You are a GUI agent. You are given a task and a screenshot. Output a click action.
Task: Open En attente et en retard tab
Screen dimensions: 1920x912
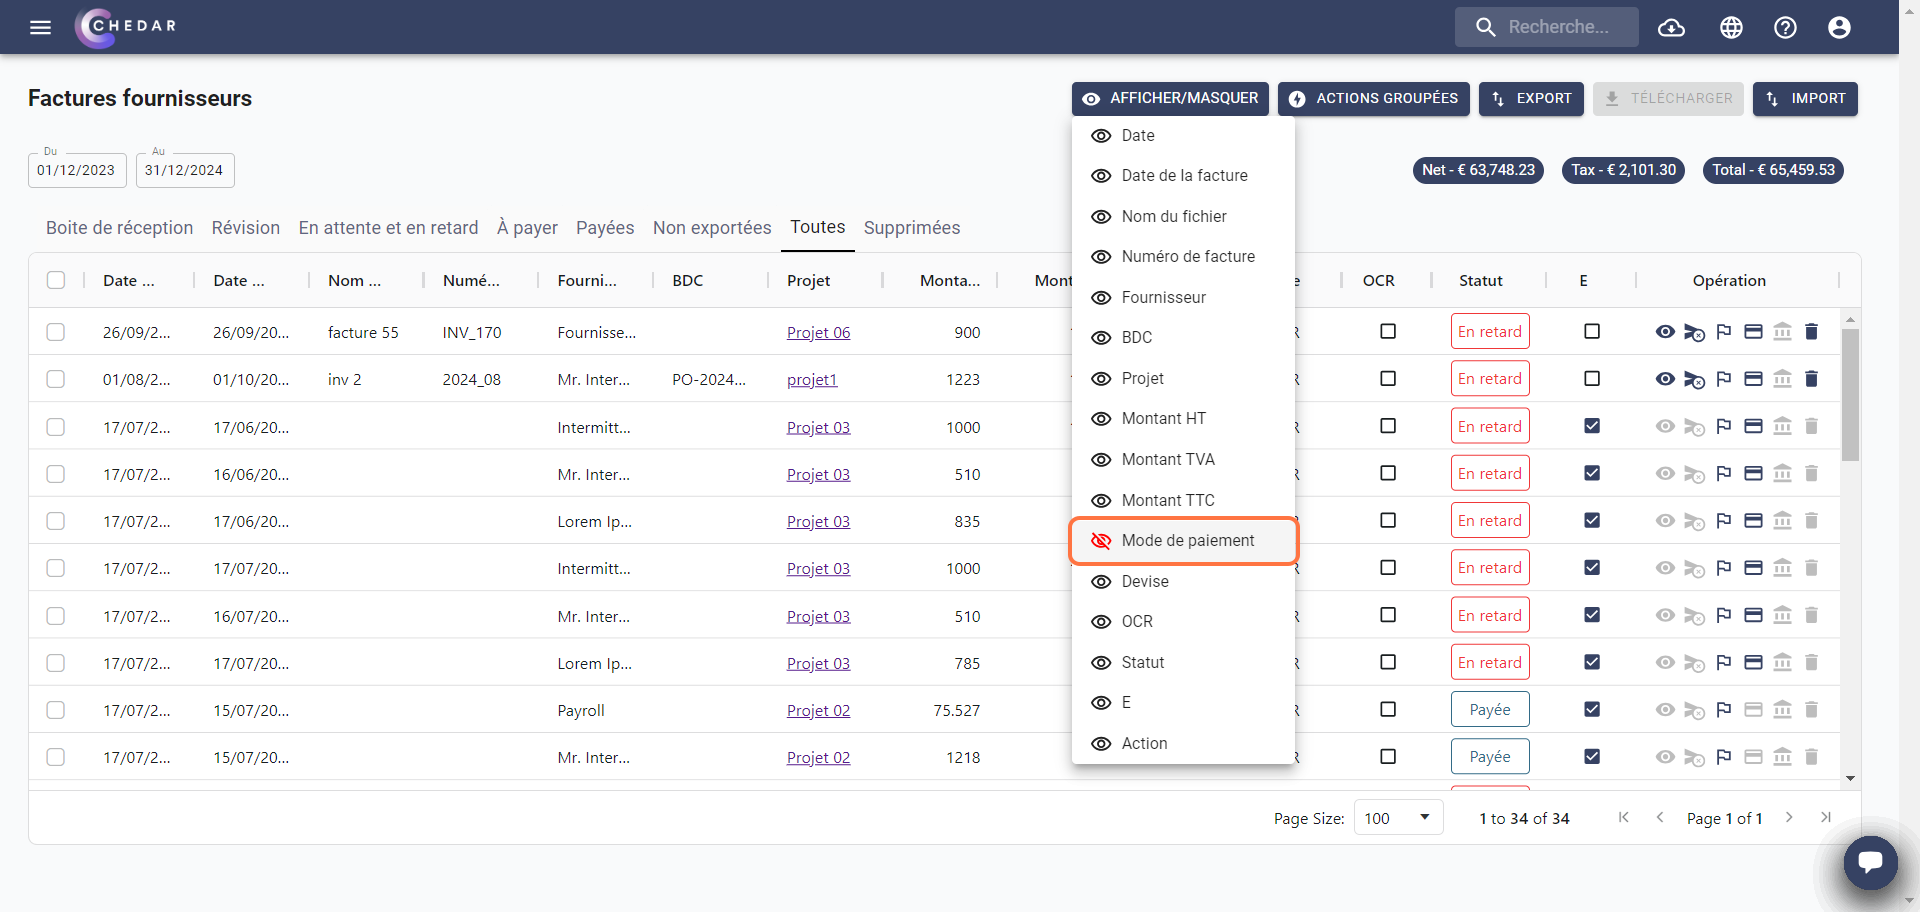tap(388, 228)
